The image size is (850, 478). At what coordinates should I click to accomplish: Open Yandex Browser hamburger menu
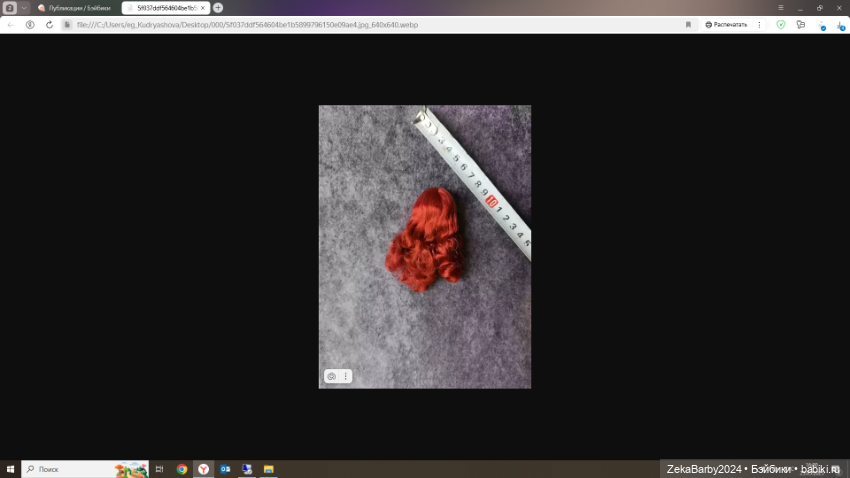click(x=781, y=7)
